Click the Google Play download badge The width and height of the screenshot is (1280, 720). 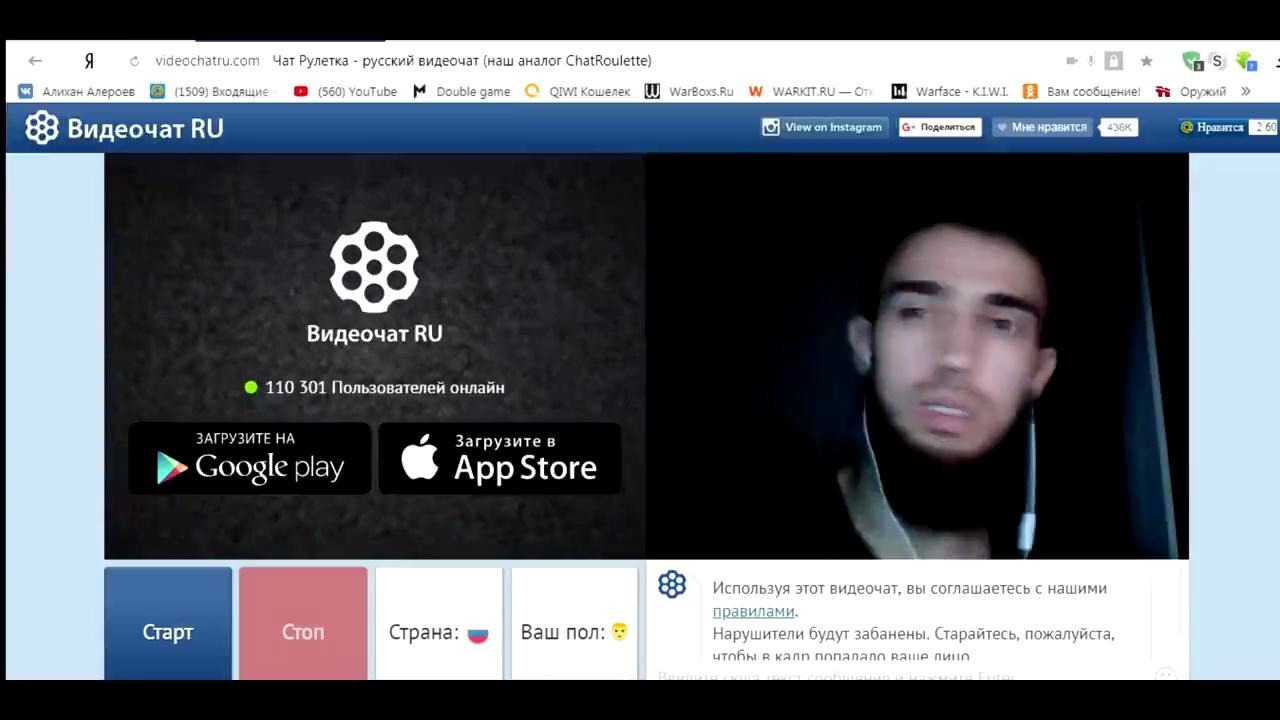click(x=249, y=458)
